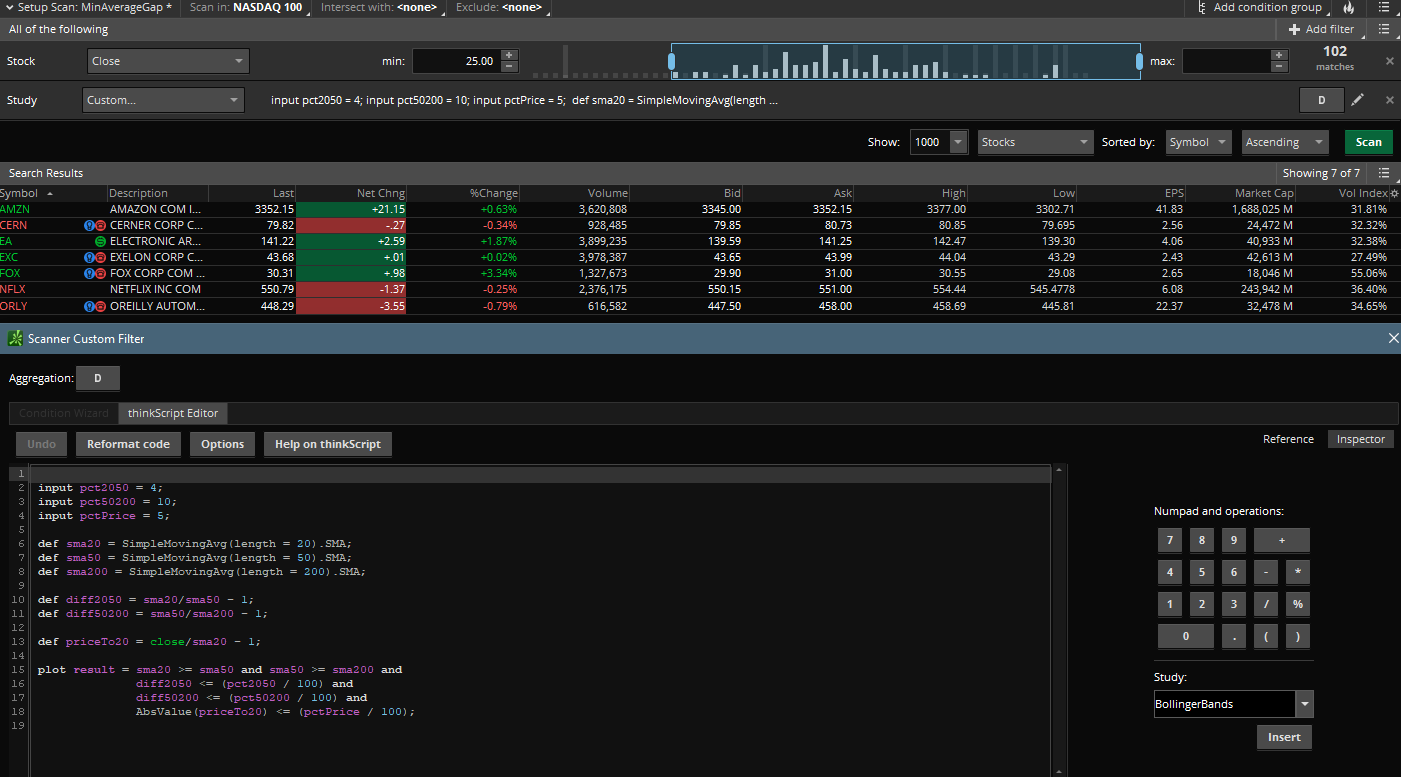The image size is (1401, 777).
Task: Edit the custom study with the pencil icon
Action: point(1357,100)
